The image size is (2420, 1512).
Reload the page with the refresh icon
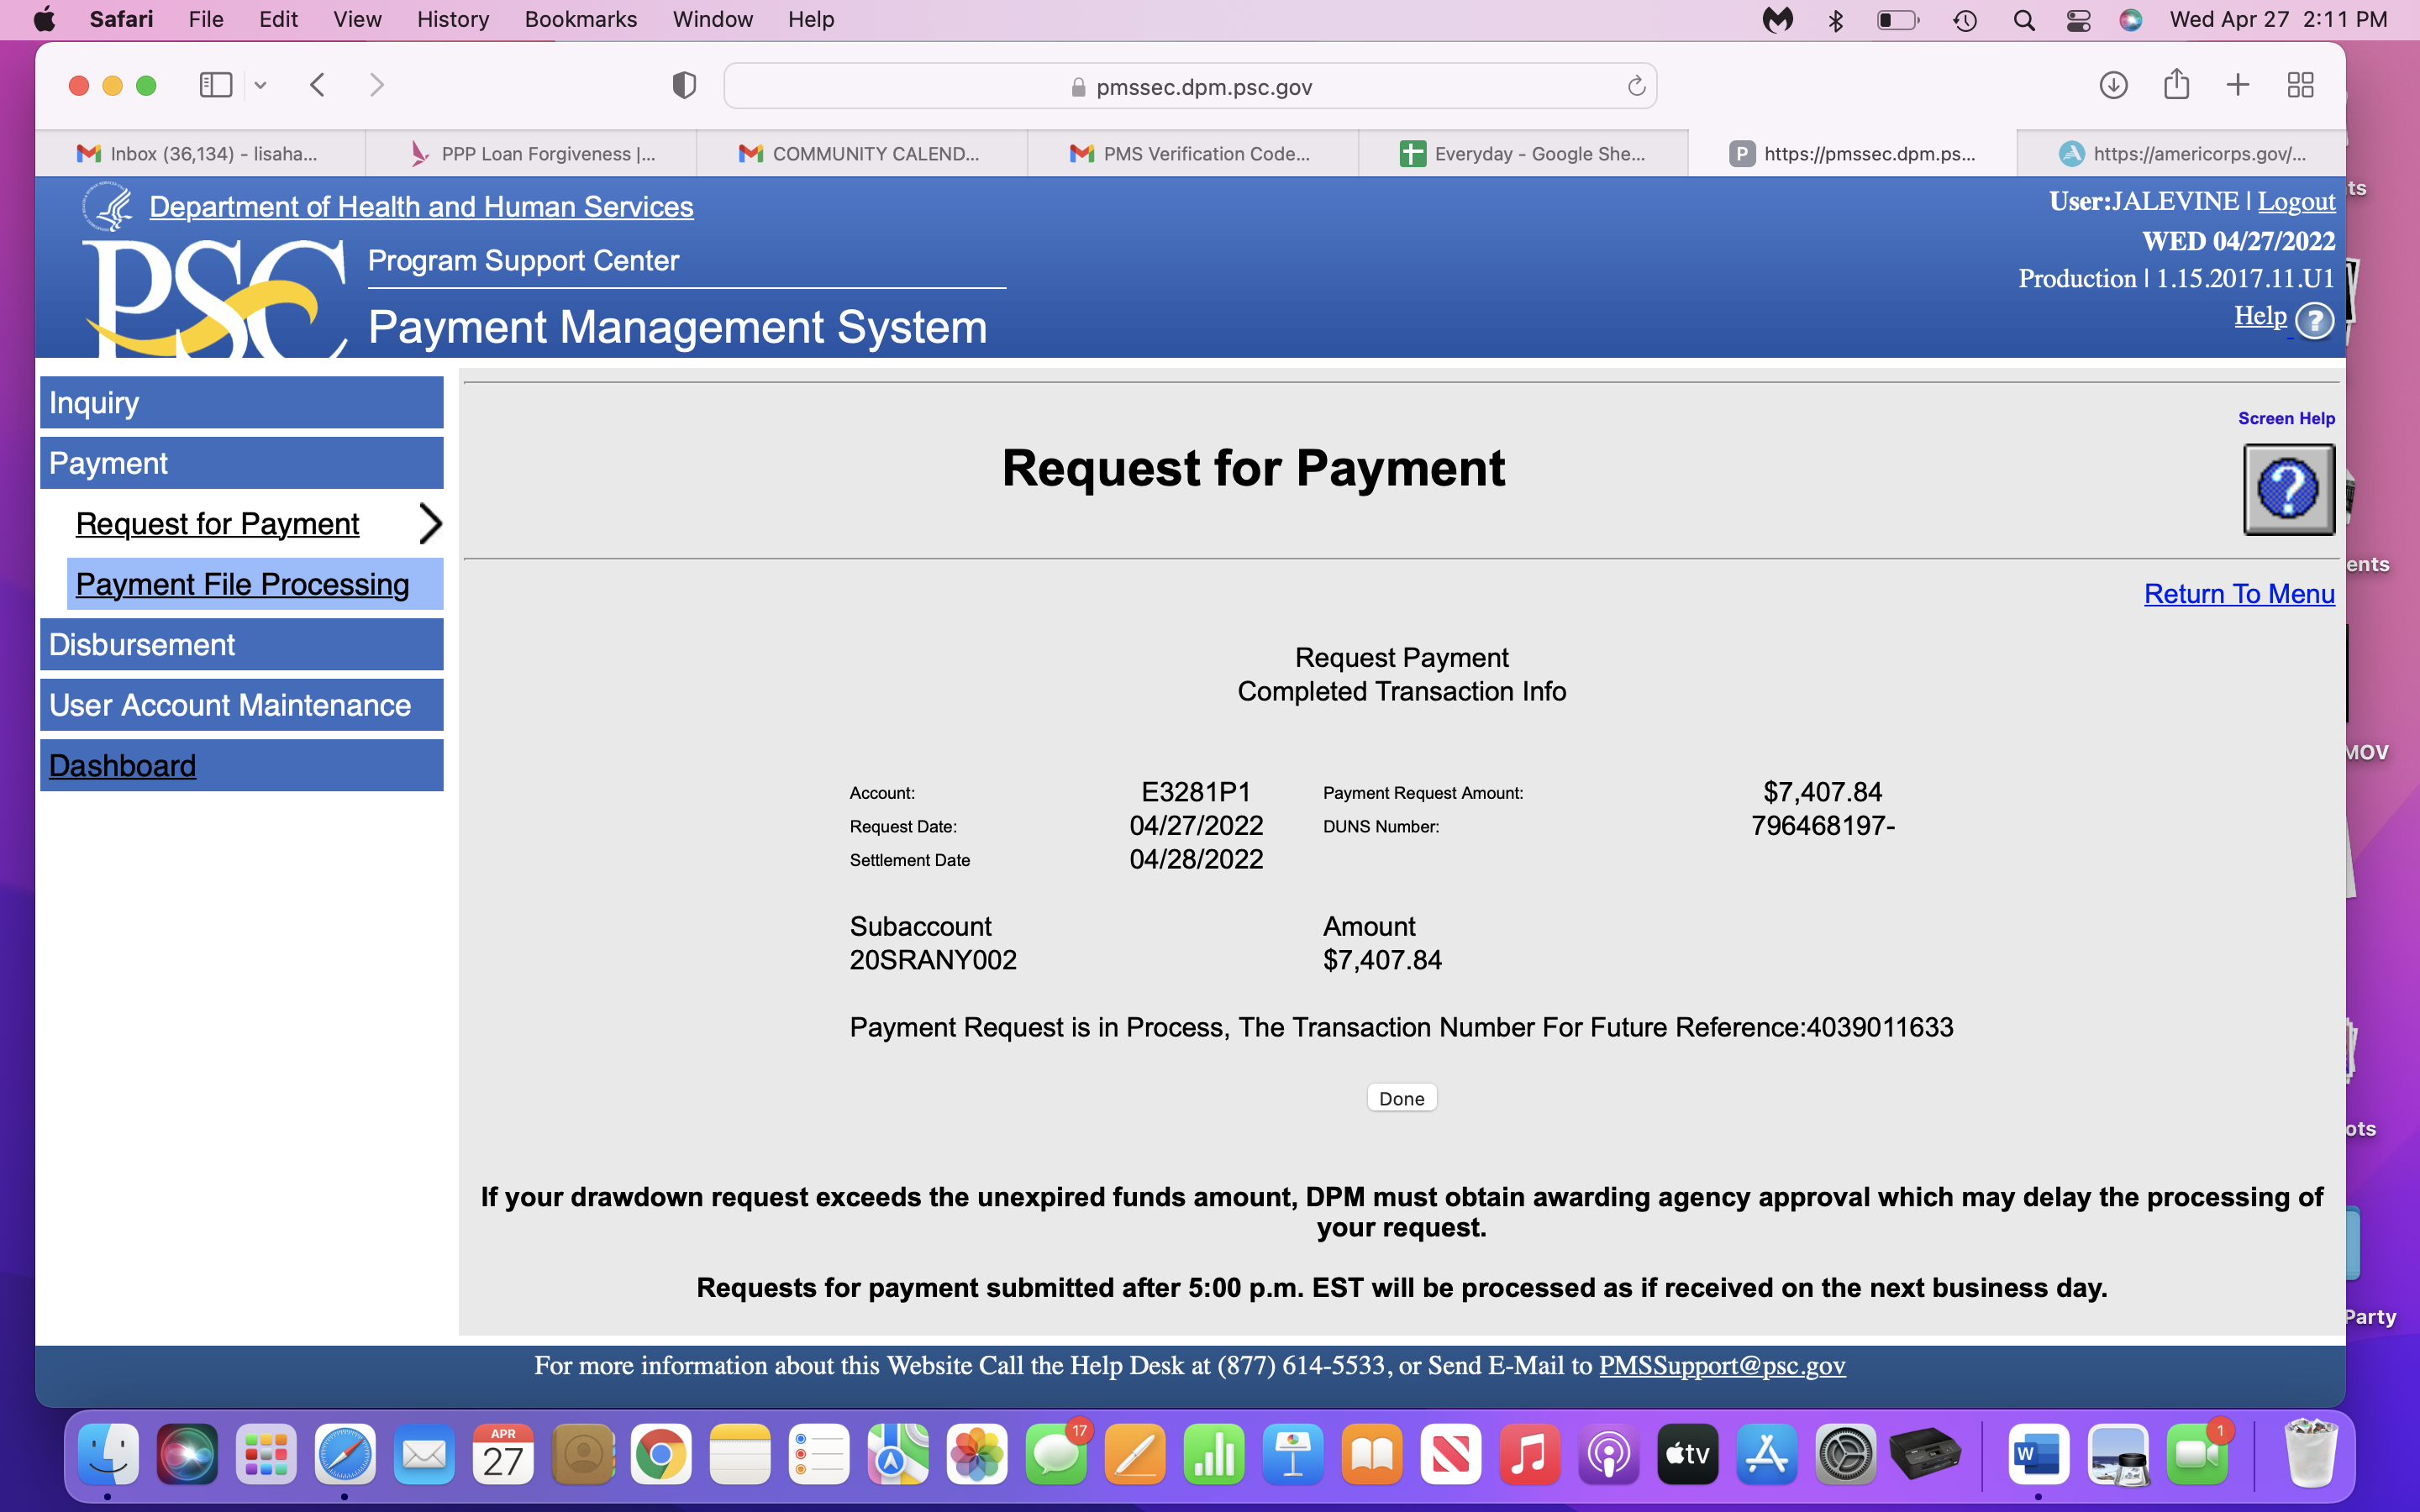coord(1636,87)
